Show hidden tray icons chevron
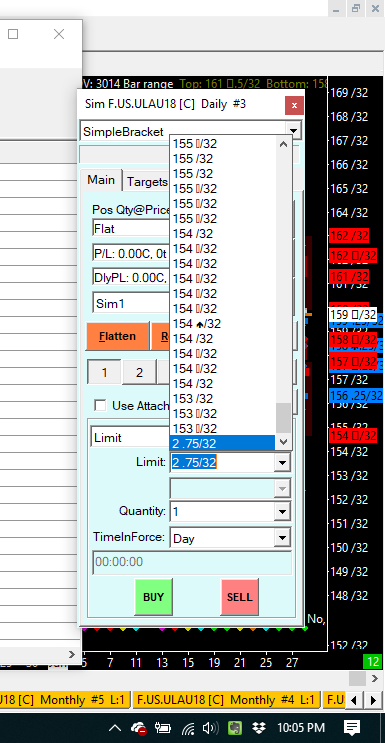This screenshot has width=385, height=743. click(x=115, y=728)
